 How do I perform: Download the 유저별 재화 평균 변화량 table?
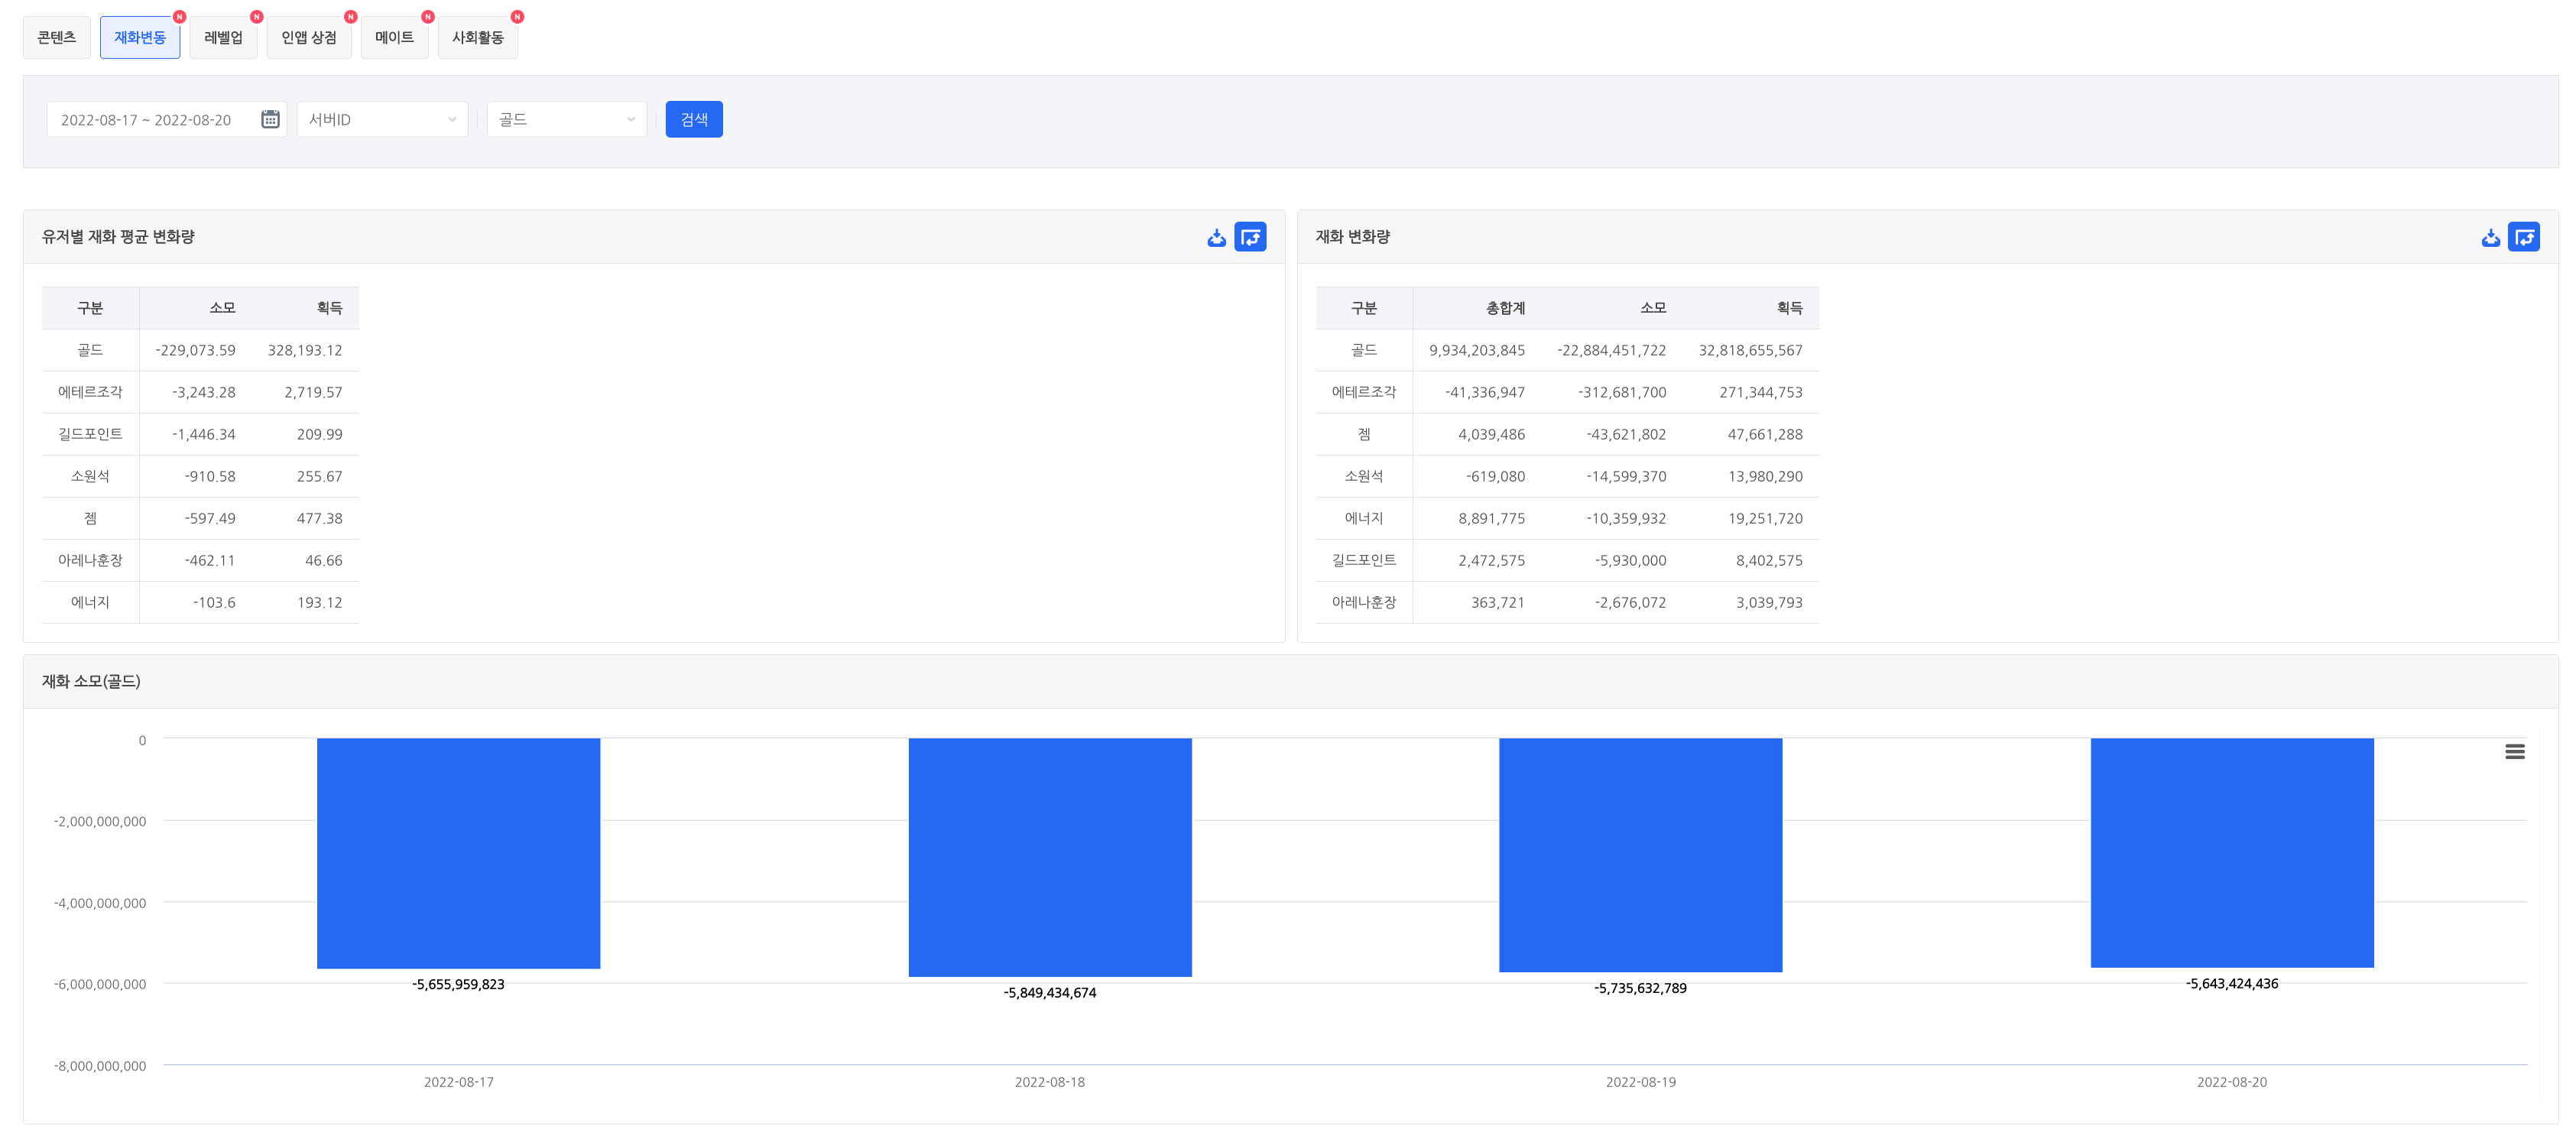tap(1216, 237)
